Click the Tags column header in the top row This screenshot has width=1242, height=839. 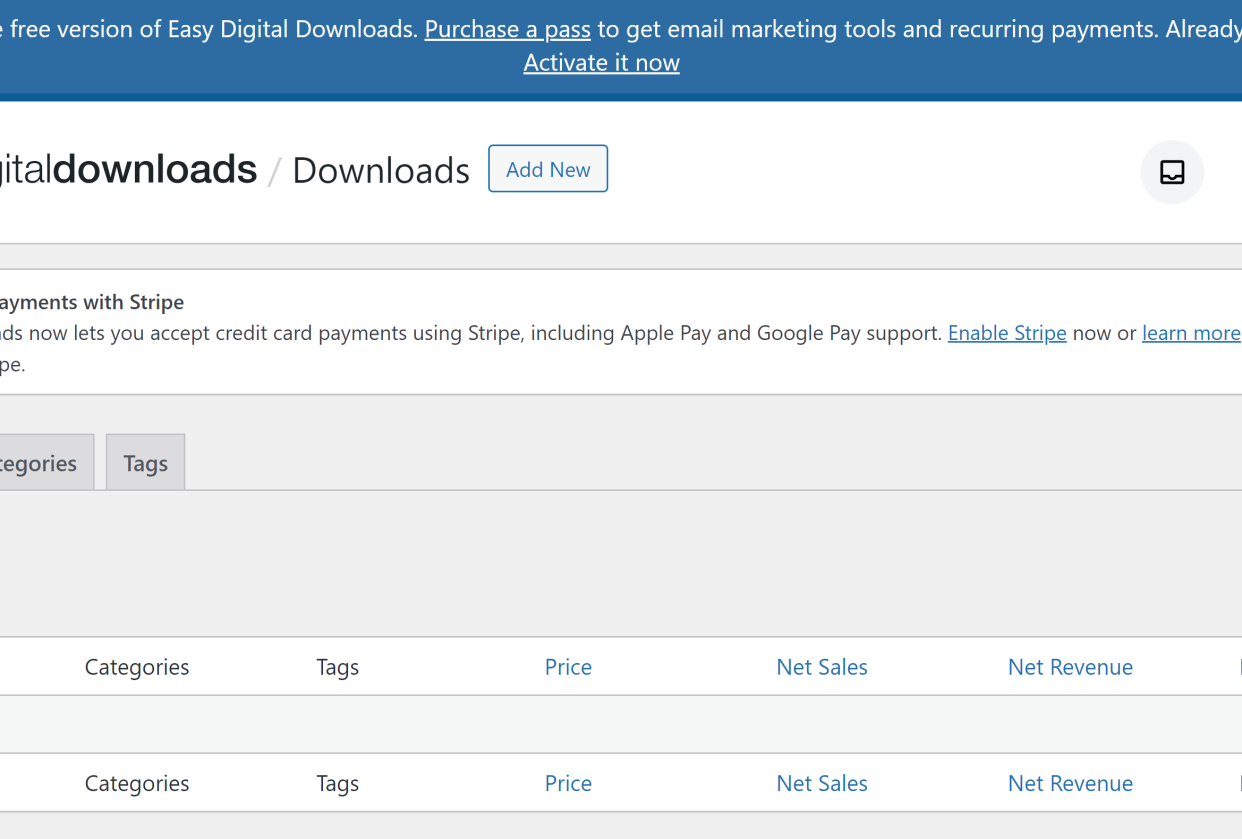tap(338, 667)
